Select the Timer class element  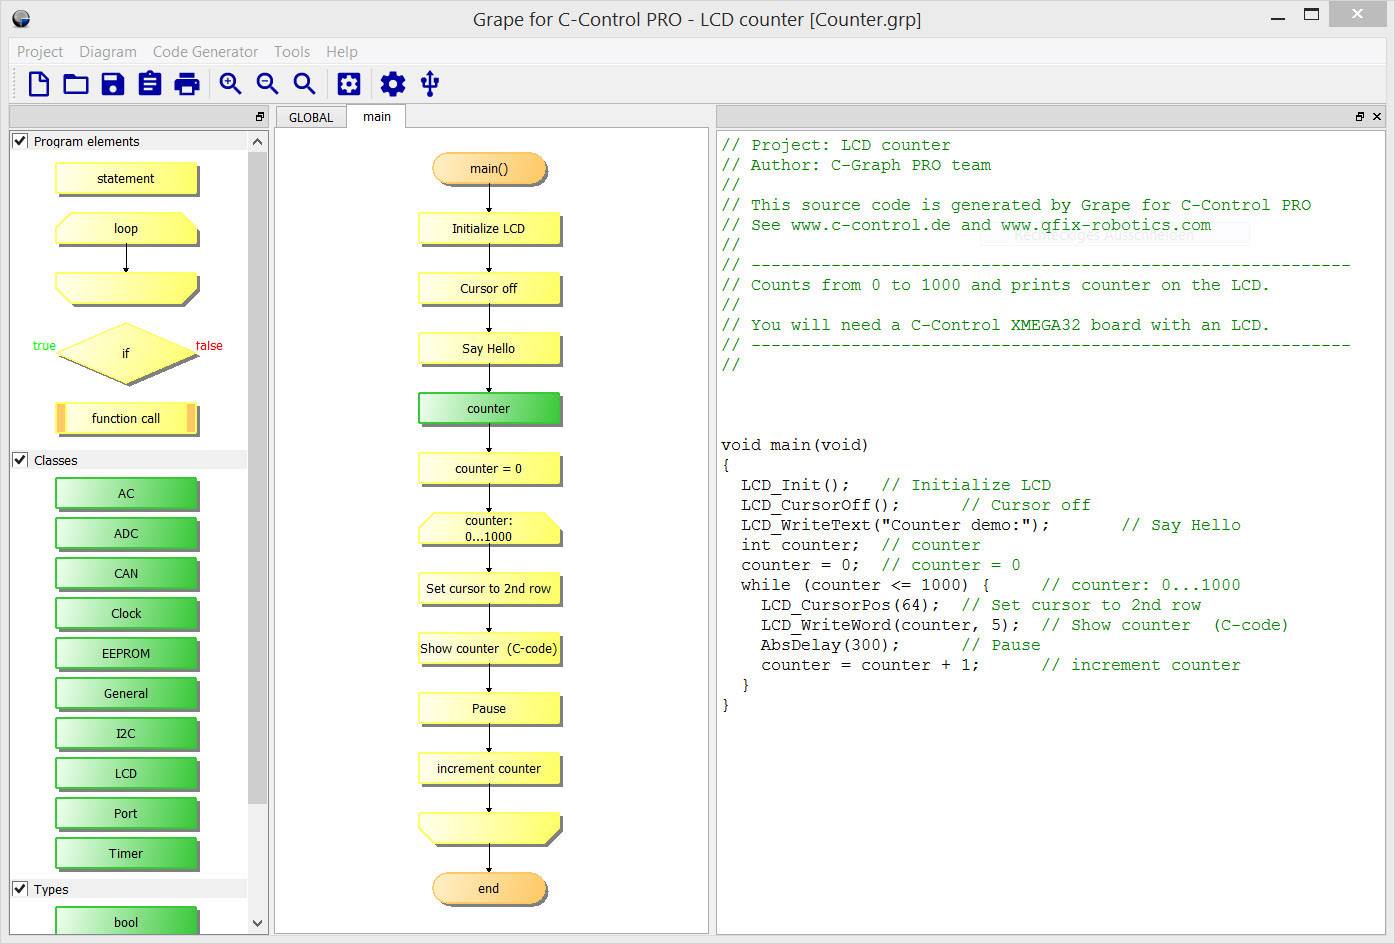pyautogui.click(x=126, y=853)
